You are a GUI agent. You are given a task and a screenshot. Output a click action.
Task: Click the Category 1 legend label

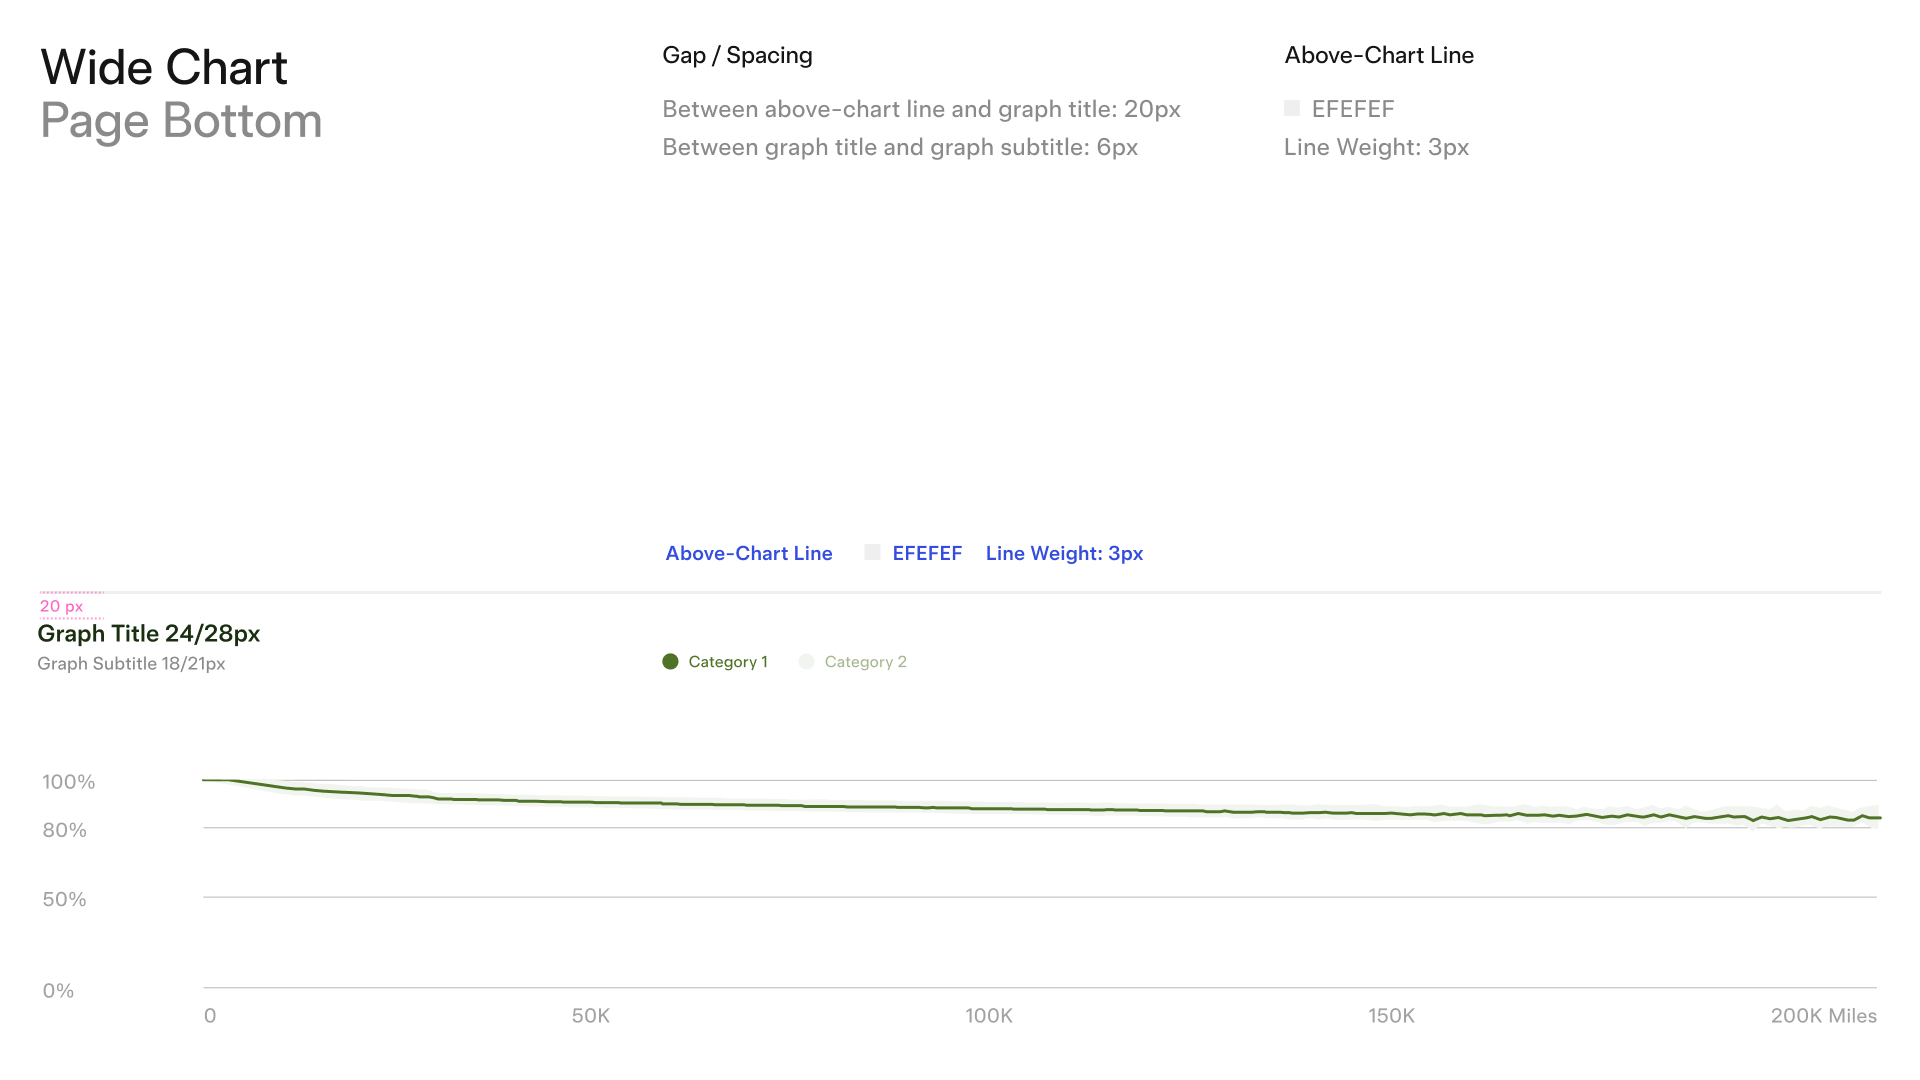728,662
